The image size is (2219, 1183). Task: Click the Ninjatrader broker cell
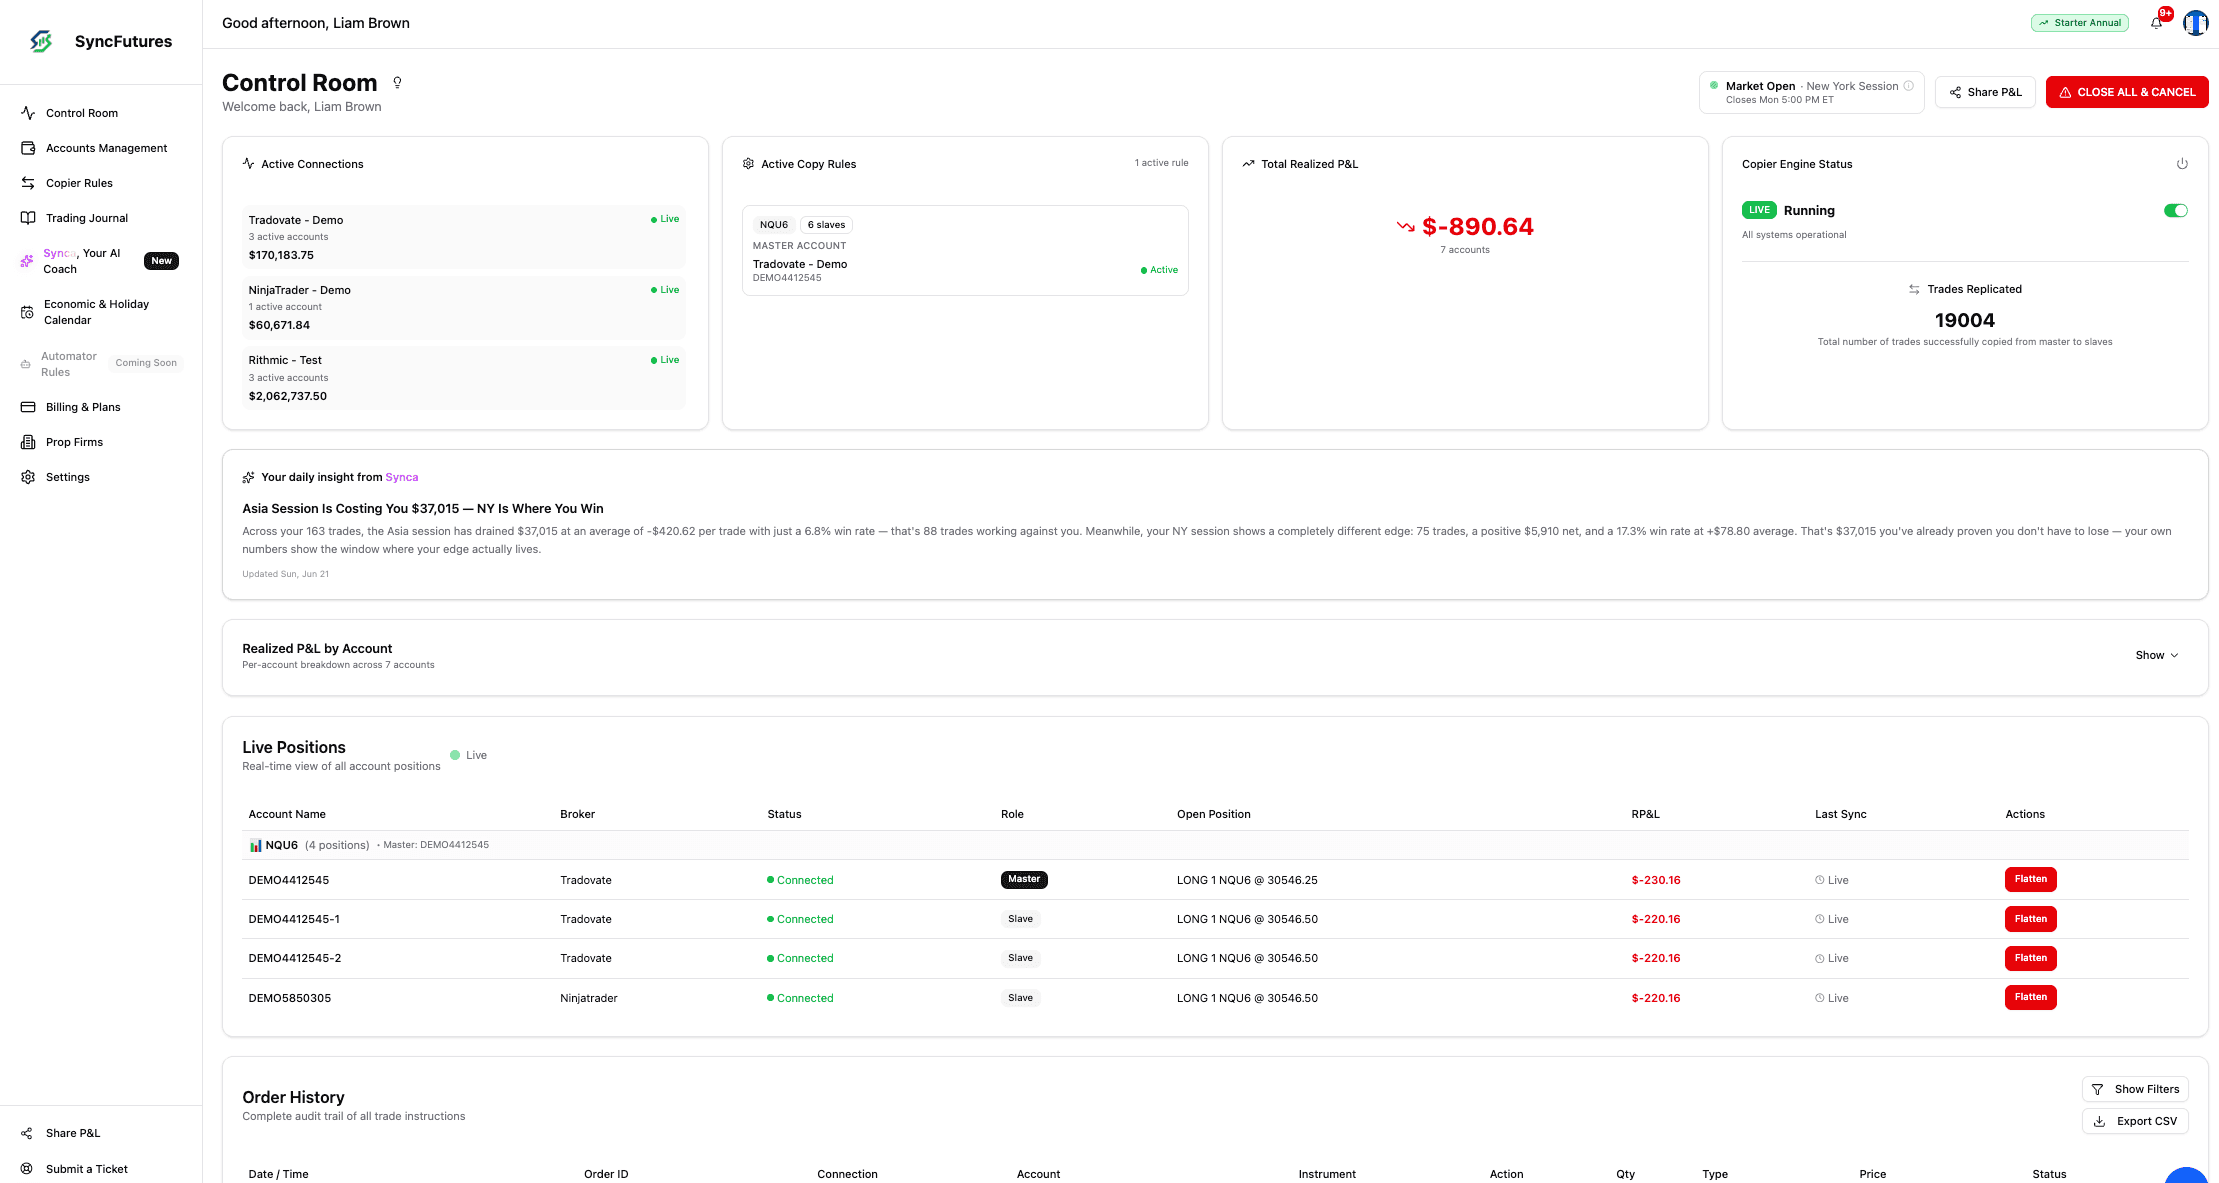(x=588, y=998)
